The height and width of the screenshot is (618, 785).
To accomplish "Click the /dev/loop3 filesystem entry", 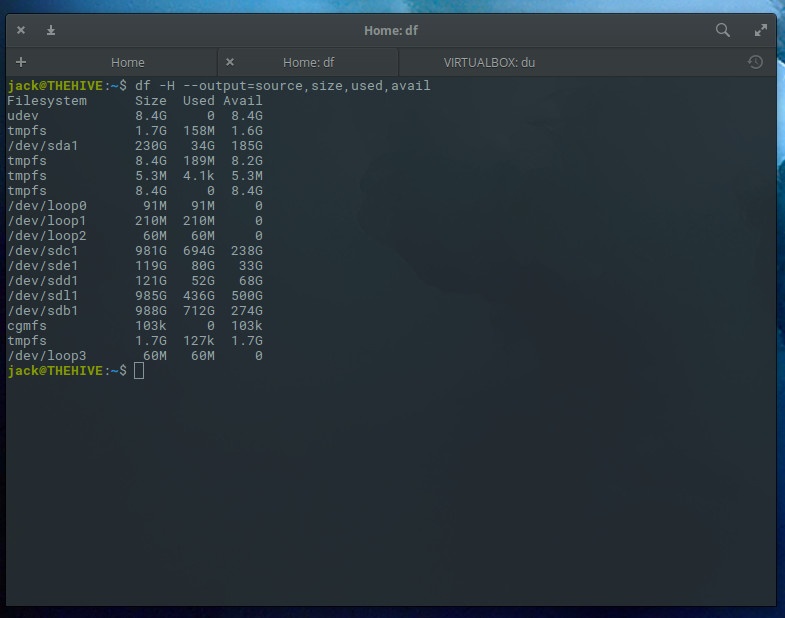I will point(47,356).
